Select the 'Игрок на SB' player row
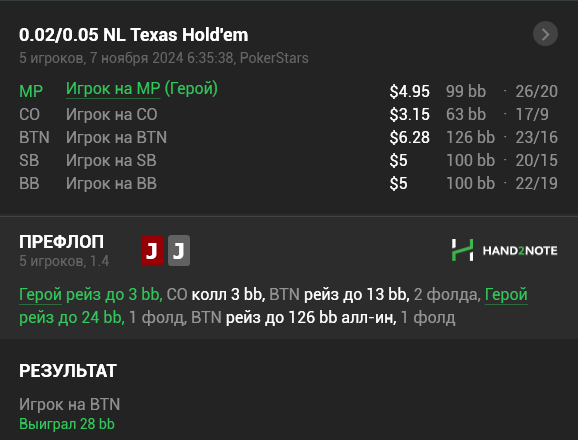Screen dimensions: 578x440 (288, 160)
